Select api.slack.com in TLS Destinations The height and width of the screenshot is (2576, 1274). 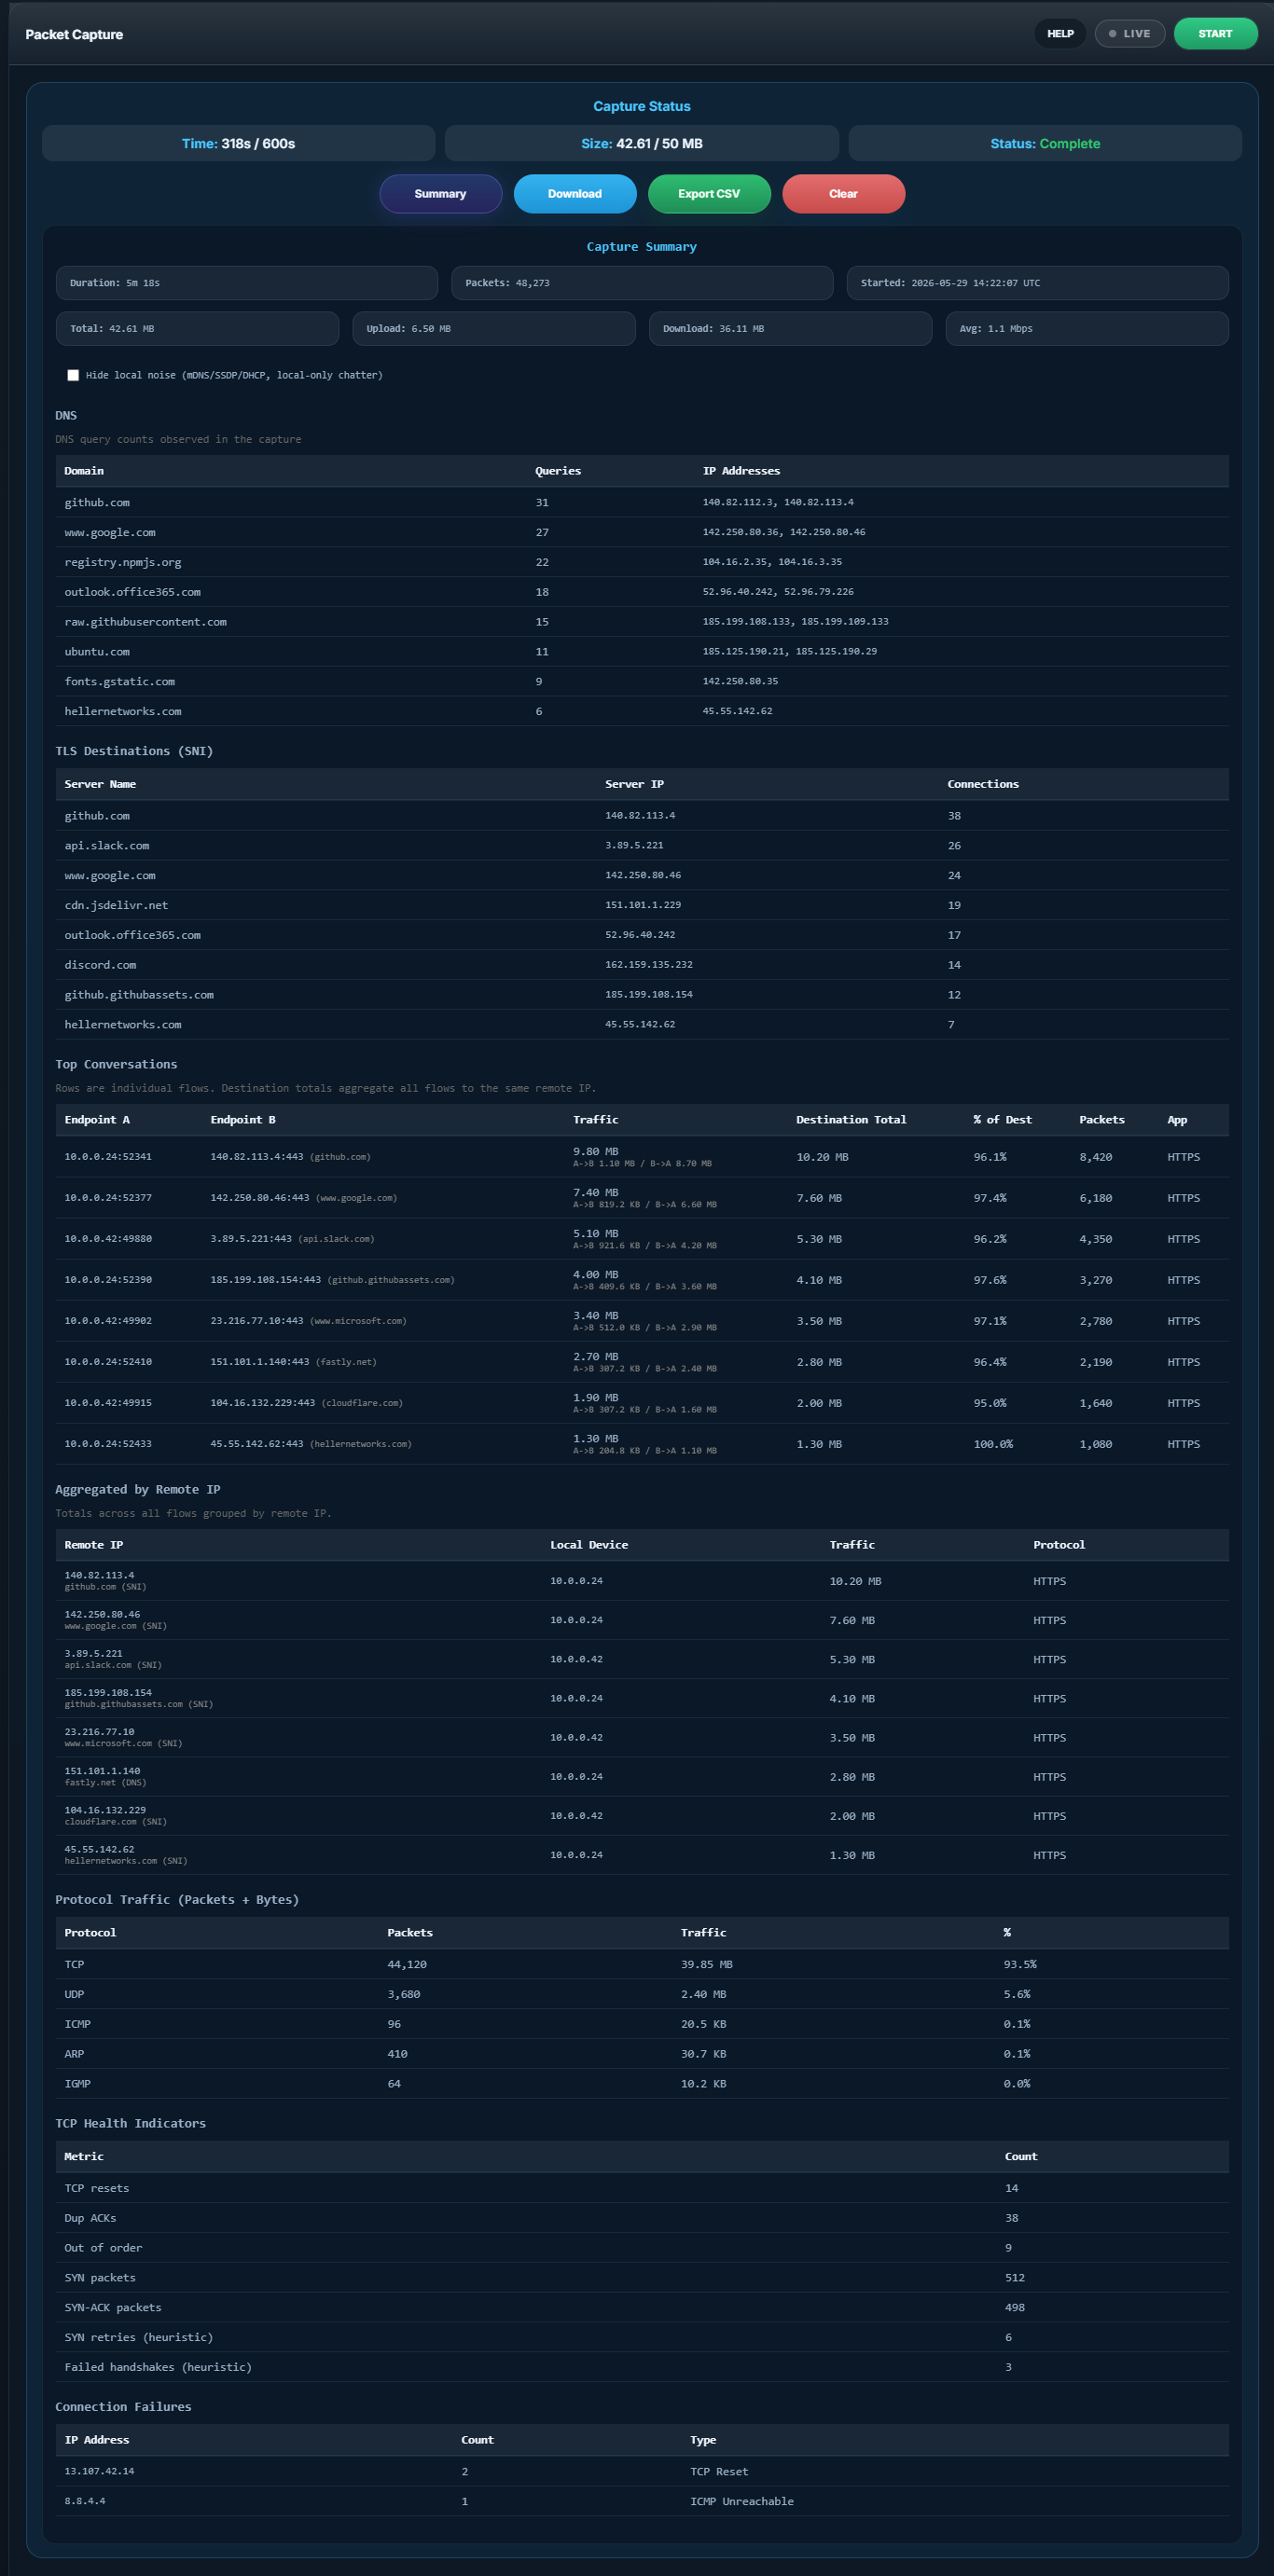(642, 846)
